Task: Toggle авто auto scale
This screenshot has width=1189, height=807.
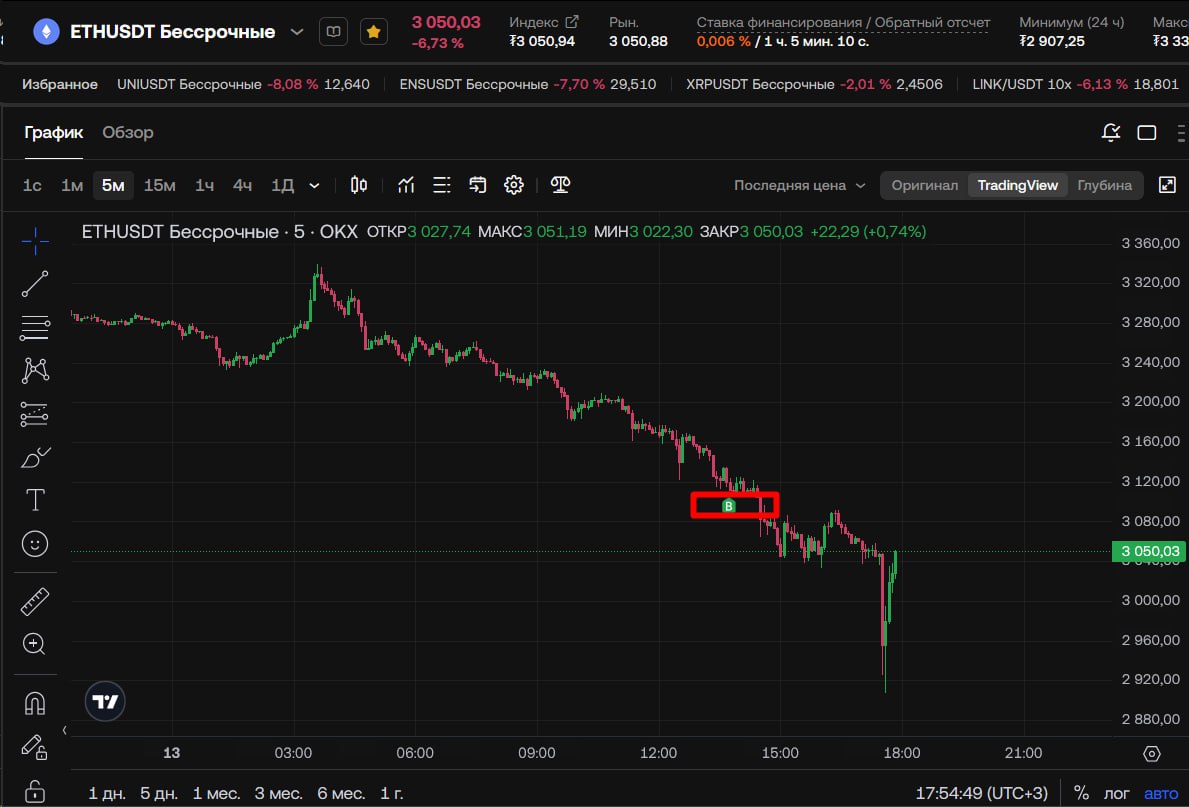Action: [x=1161, y=794]
